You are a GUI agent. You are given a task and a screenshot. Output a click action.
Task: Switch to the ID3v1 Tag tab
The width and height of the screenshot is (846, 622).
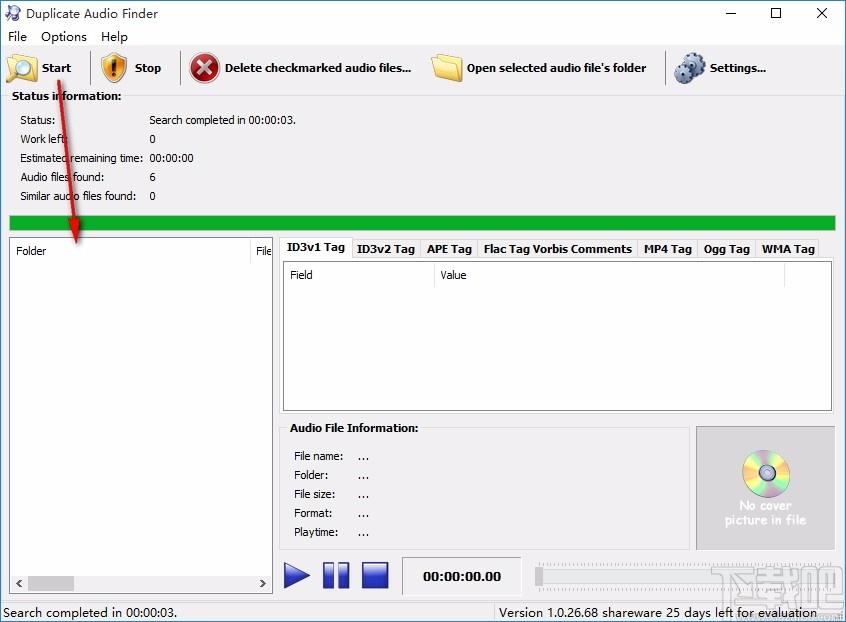pyautogui.click(x=316, y=248)
